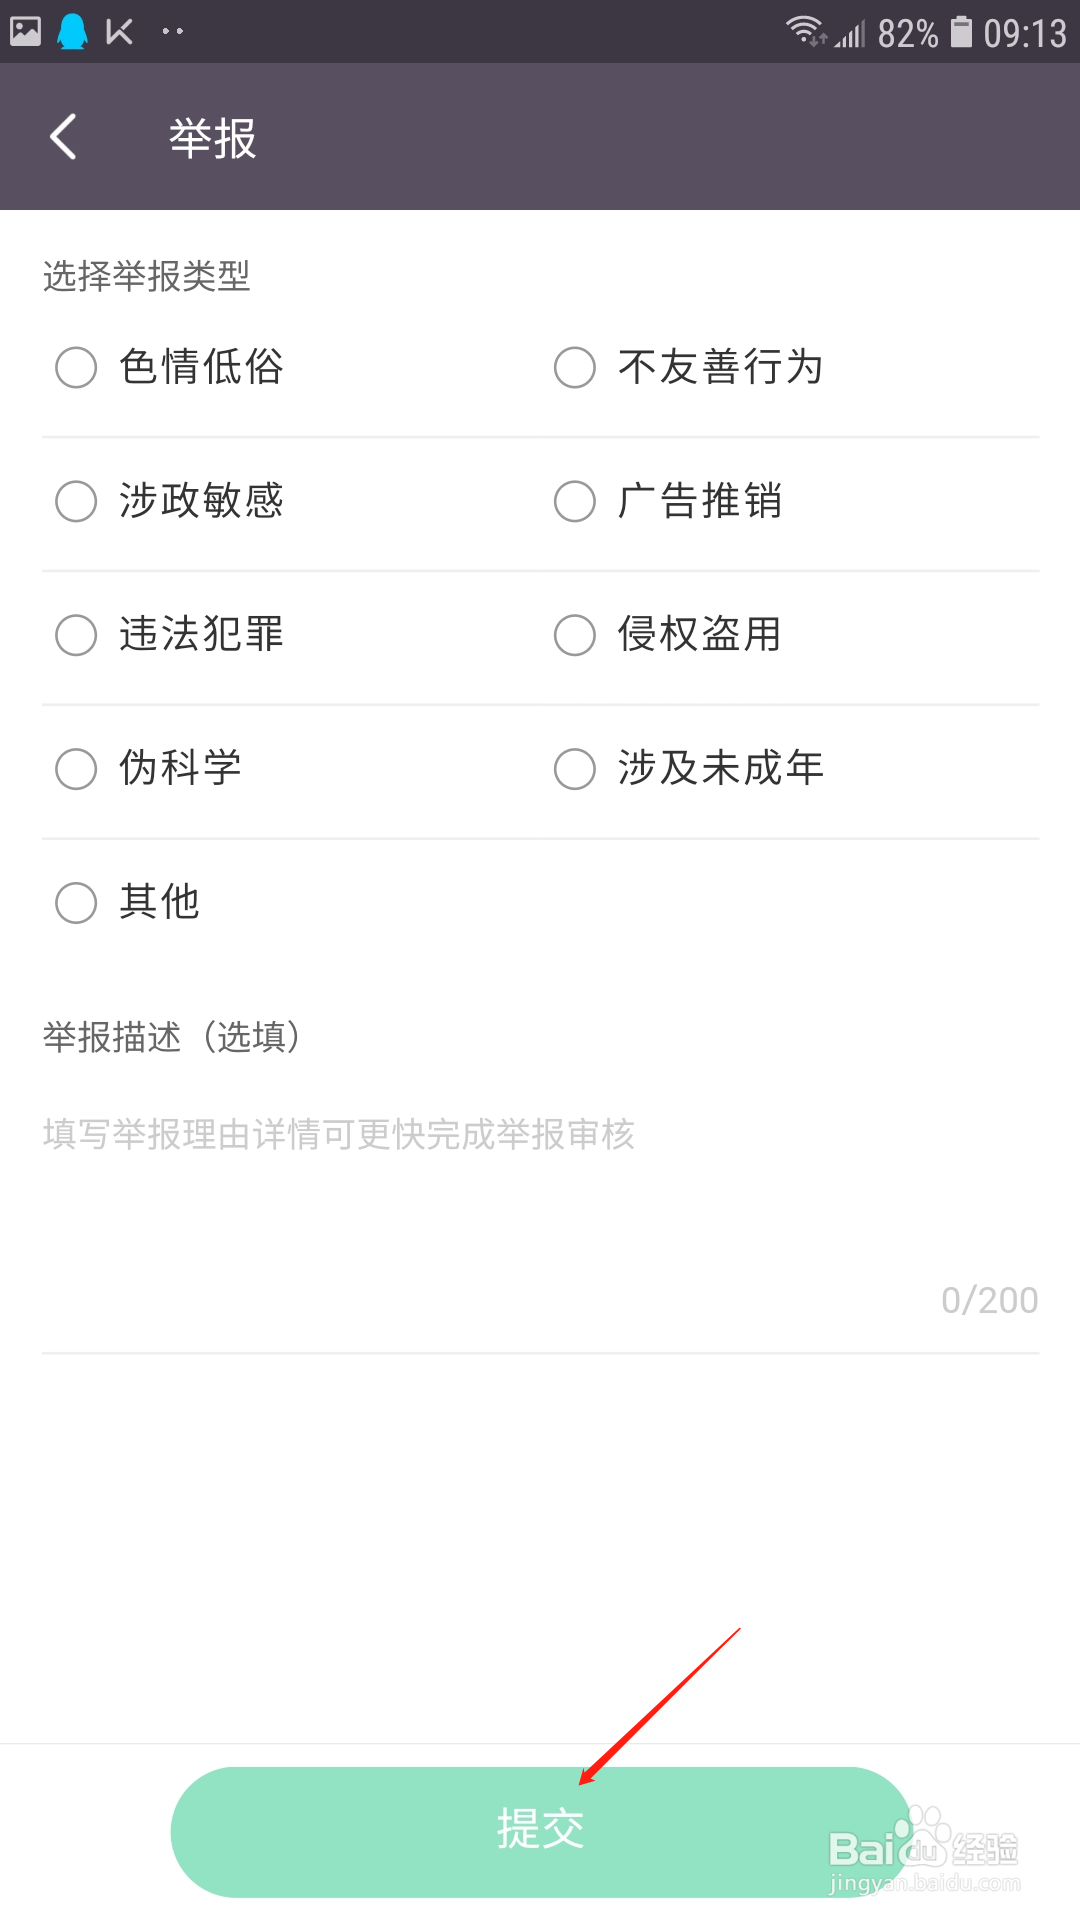Tap the 举报 page title
1080x1920 pixels.
pyautogui.click(x=212, y=138)
